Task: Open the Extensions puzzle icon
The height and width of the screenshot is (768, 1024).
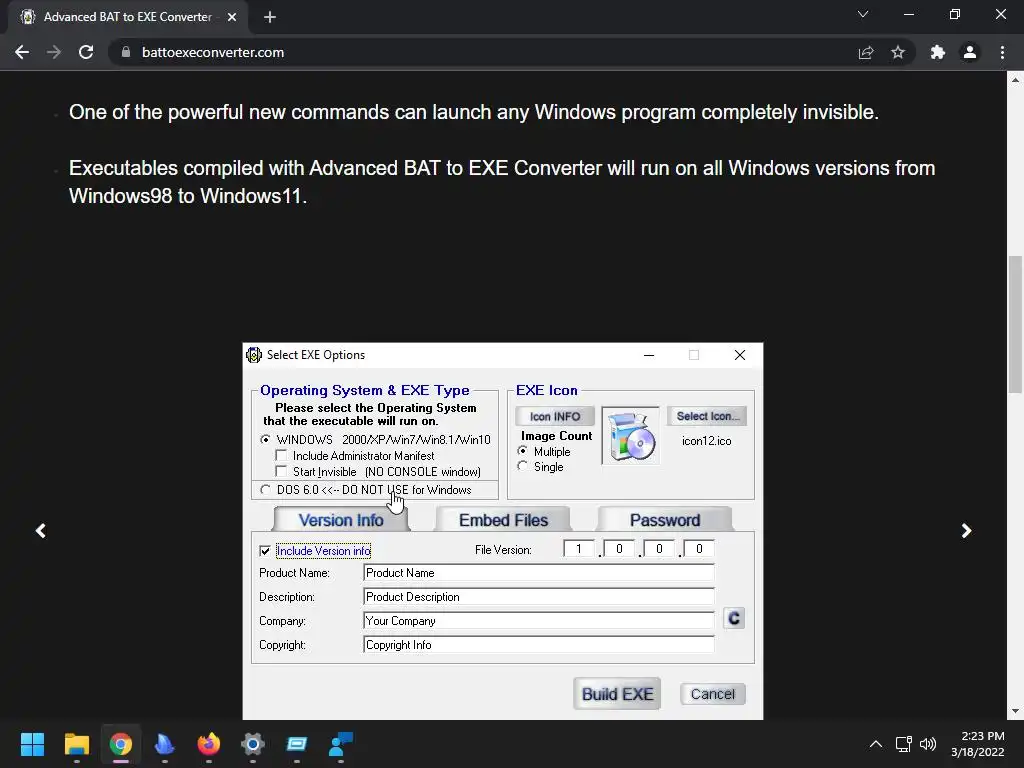Action: (938, 52)
